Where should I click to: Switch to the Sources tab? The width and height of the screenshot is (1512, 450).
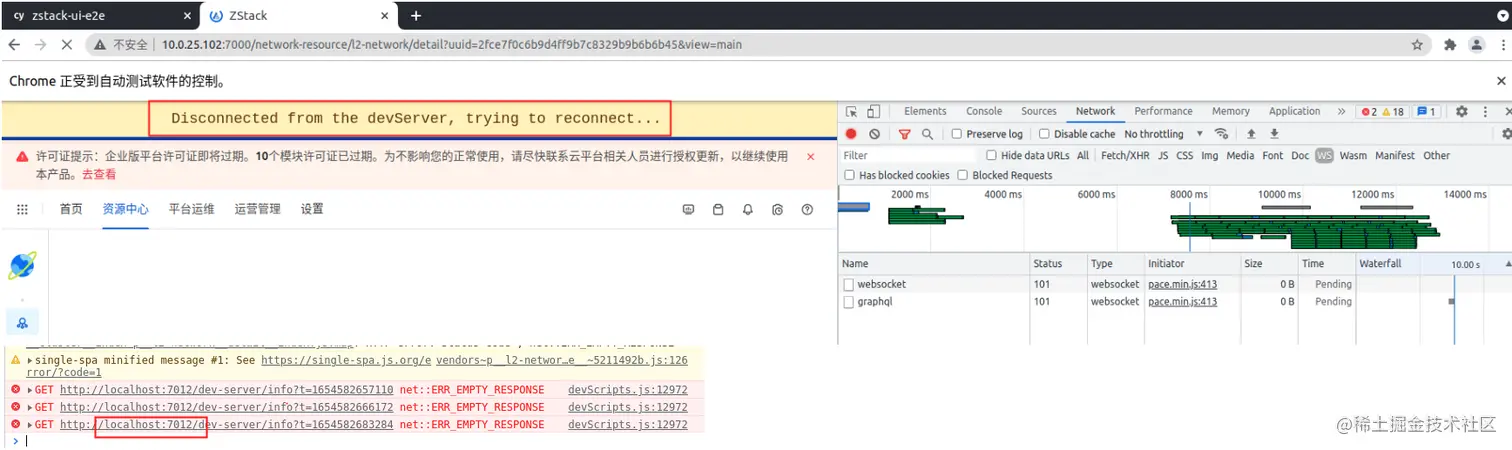coord(1039,112)
